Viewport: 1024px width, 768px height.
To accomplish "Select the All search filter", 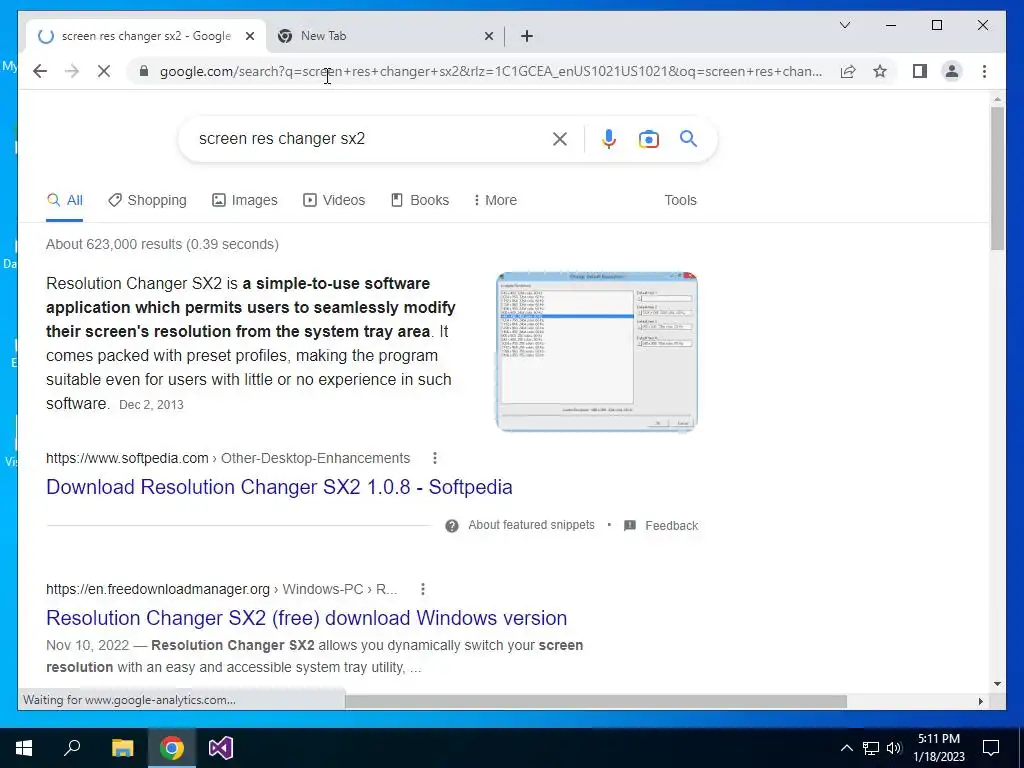I will (x=65, y=200).
